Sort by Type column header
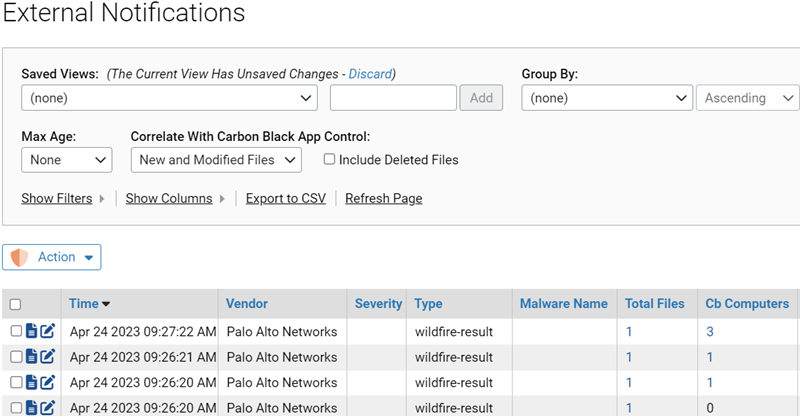Image resolution: width=800 pixels, height=417 pixels. point(429,304)
